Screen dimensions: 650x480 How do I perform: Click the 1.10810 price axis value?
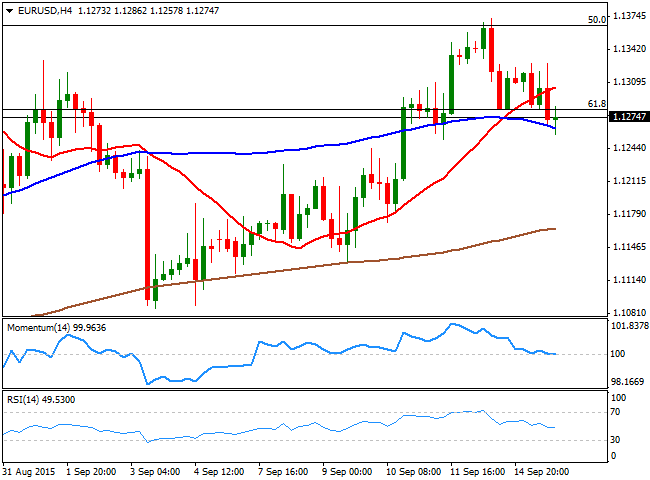[629, 313]
